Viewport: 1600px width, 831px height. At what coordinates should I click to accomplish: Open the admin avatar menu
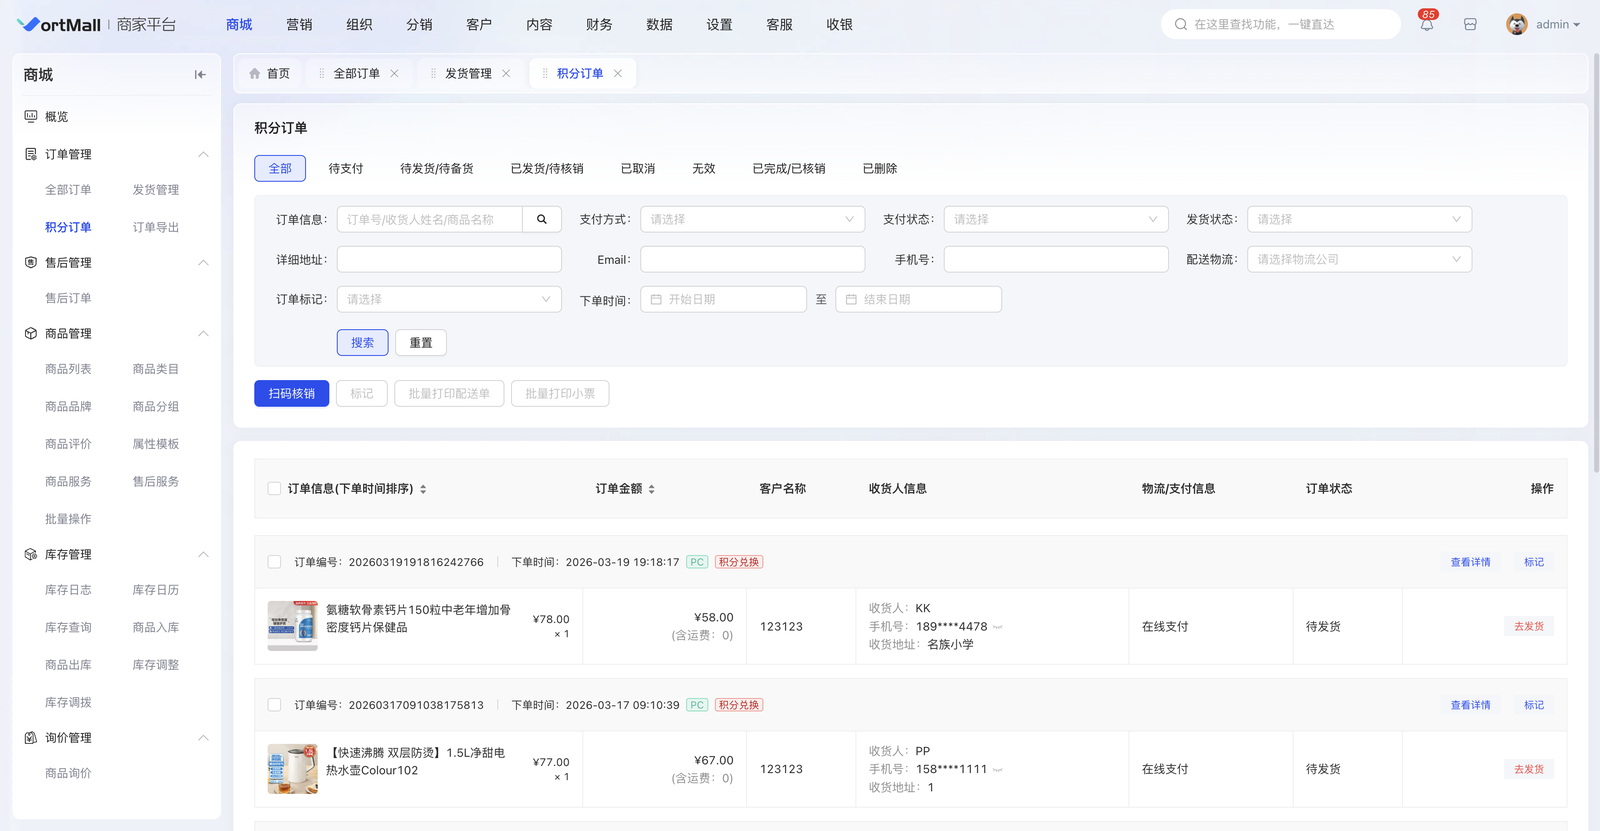pyautogui.click(x=1542, y=25)
